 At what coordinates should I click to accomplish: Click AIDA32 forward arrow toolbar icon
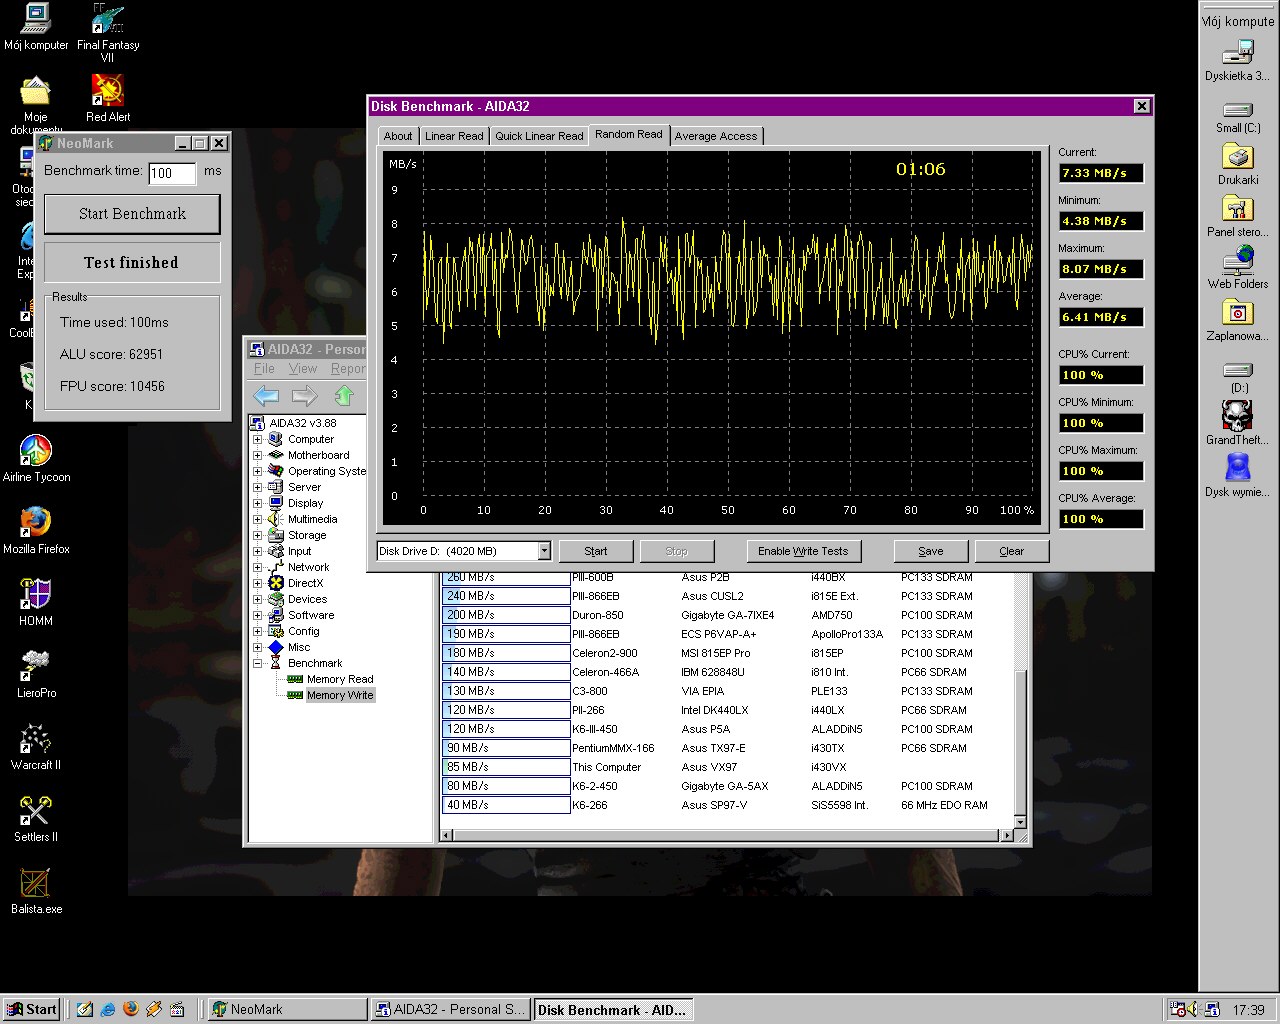(305, 395)
